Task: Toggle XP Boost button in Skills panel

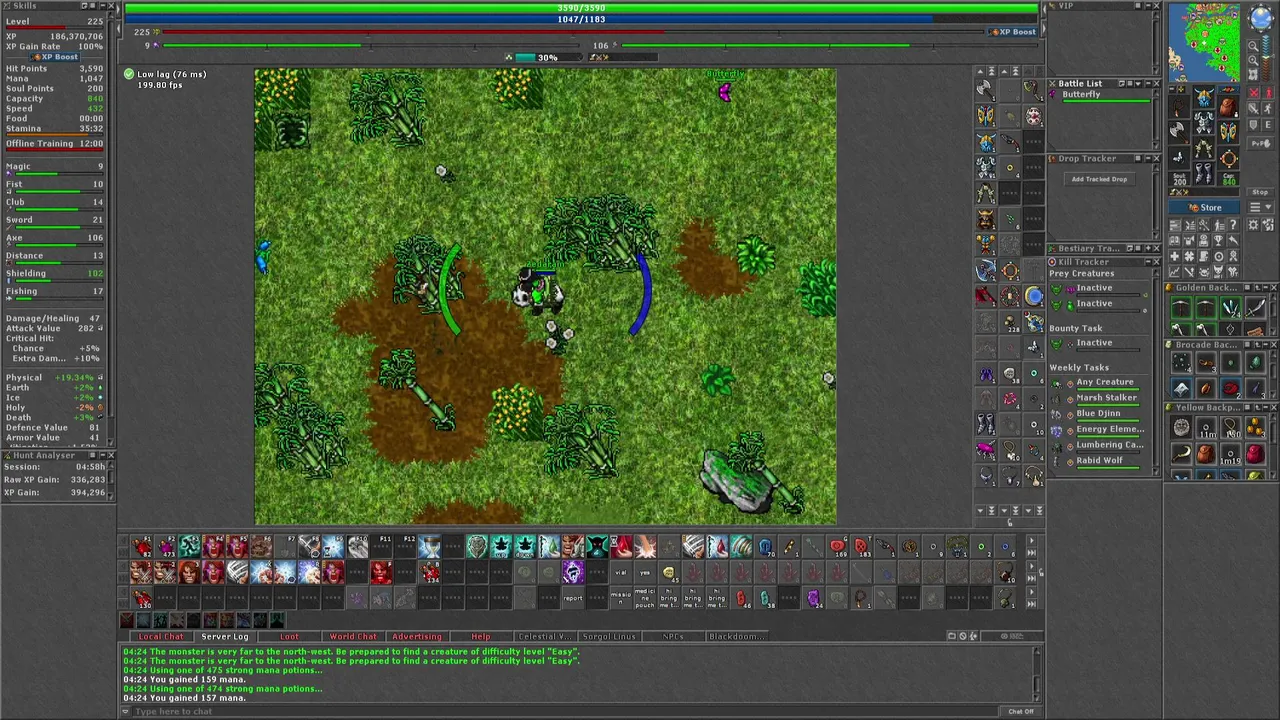Action: (53, 57)
